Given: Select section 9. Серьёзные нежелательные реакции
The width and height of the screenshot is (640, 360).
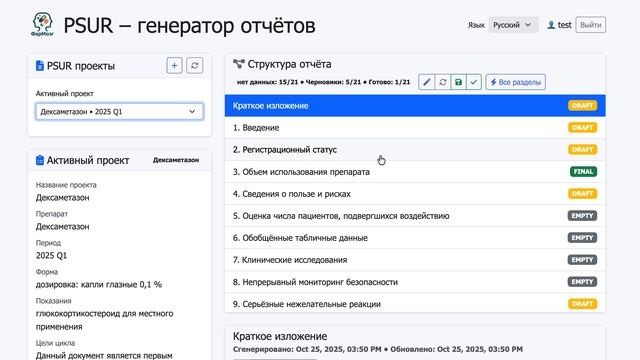Looking at the screenshot, I should (415, 303).
